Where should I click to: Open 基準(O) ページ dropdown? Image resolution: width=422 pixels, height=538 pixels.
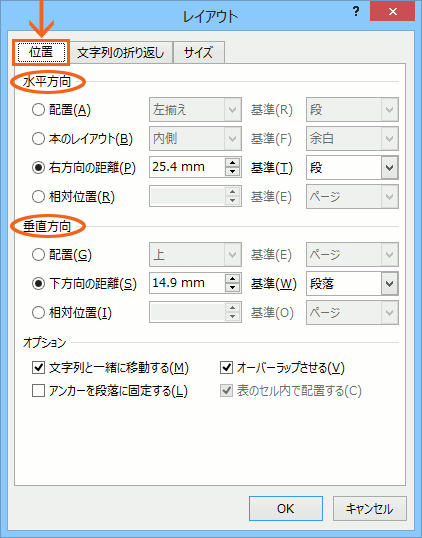coord(352,313)
